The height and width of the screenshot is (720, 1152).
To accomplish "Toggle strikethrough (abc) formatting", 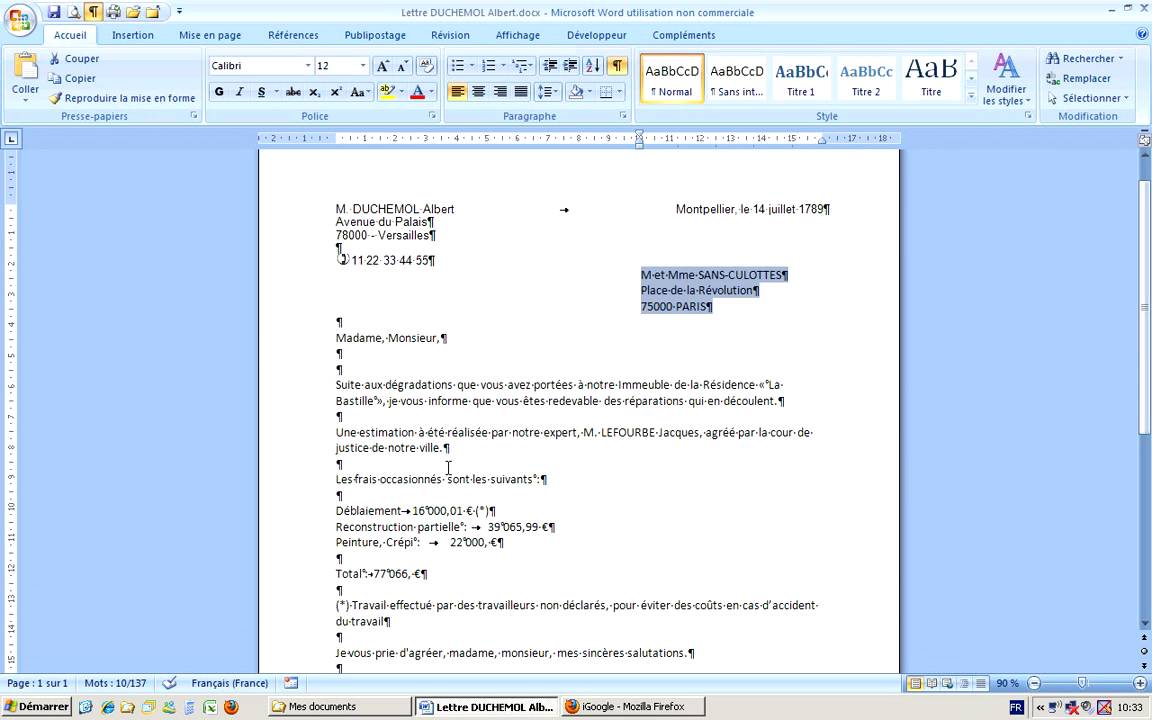I will tap(293, 92).
